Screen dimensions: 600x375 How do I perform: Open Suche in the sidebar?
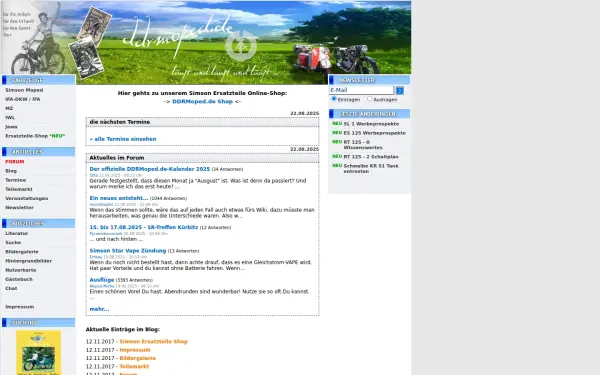(x=13, y=243)
